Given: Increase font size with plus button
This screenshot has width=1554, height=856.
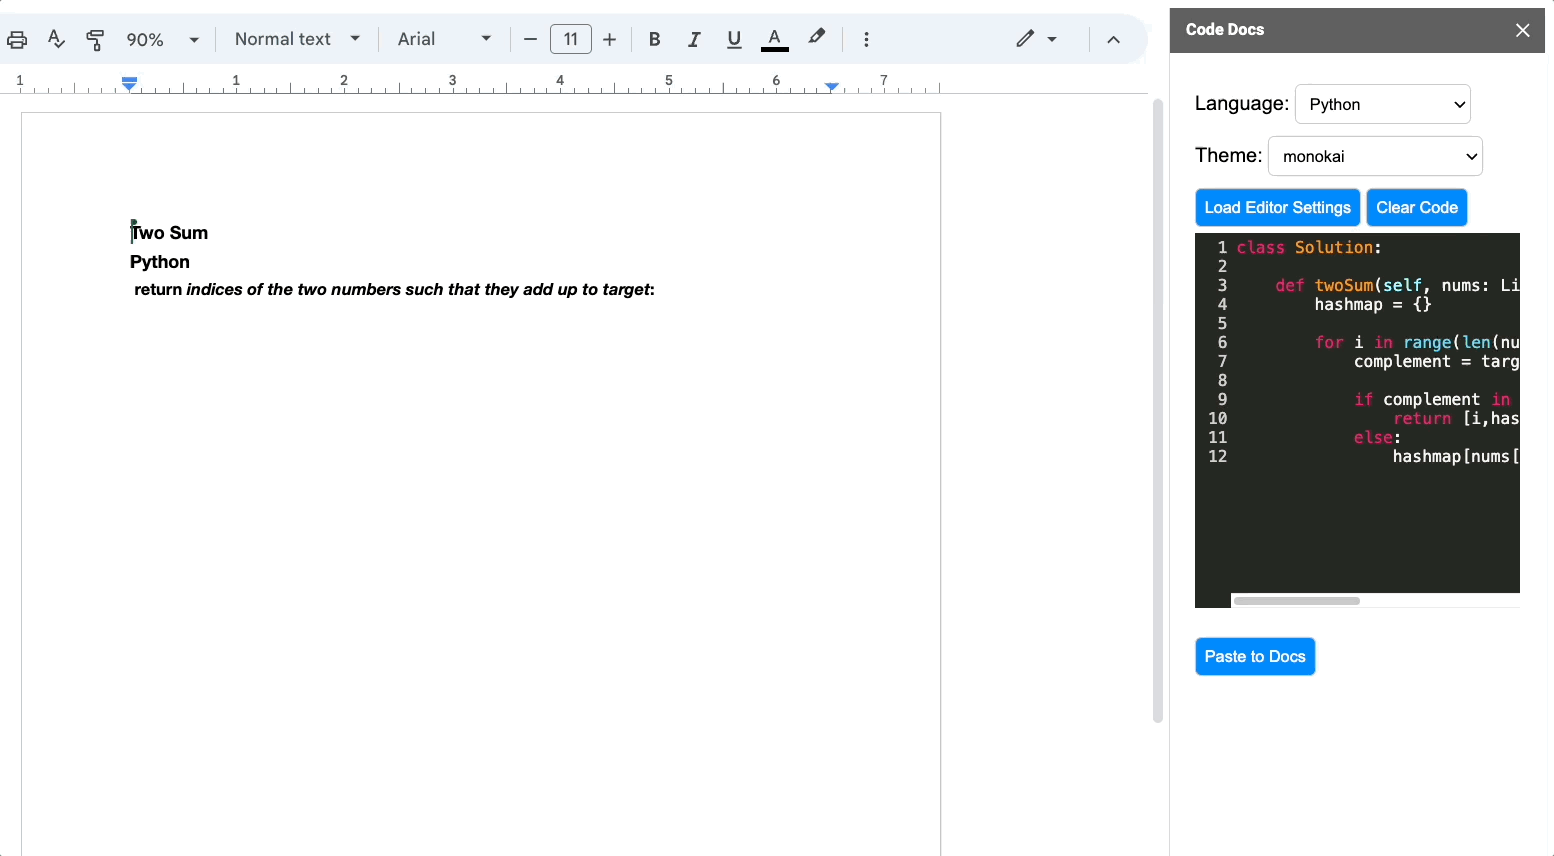Looking at the screenshot, I should pyautogui.click(x=610, y=40).
